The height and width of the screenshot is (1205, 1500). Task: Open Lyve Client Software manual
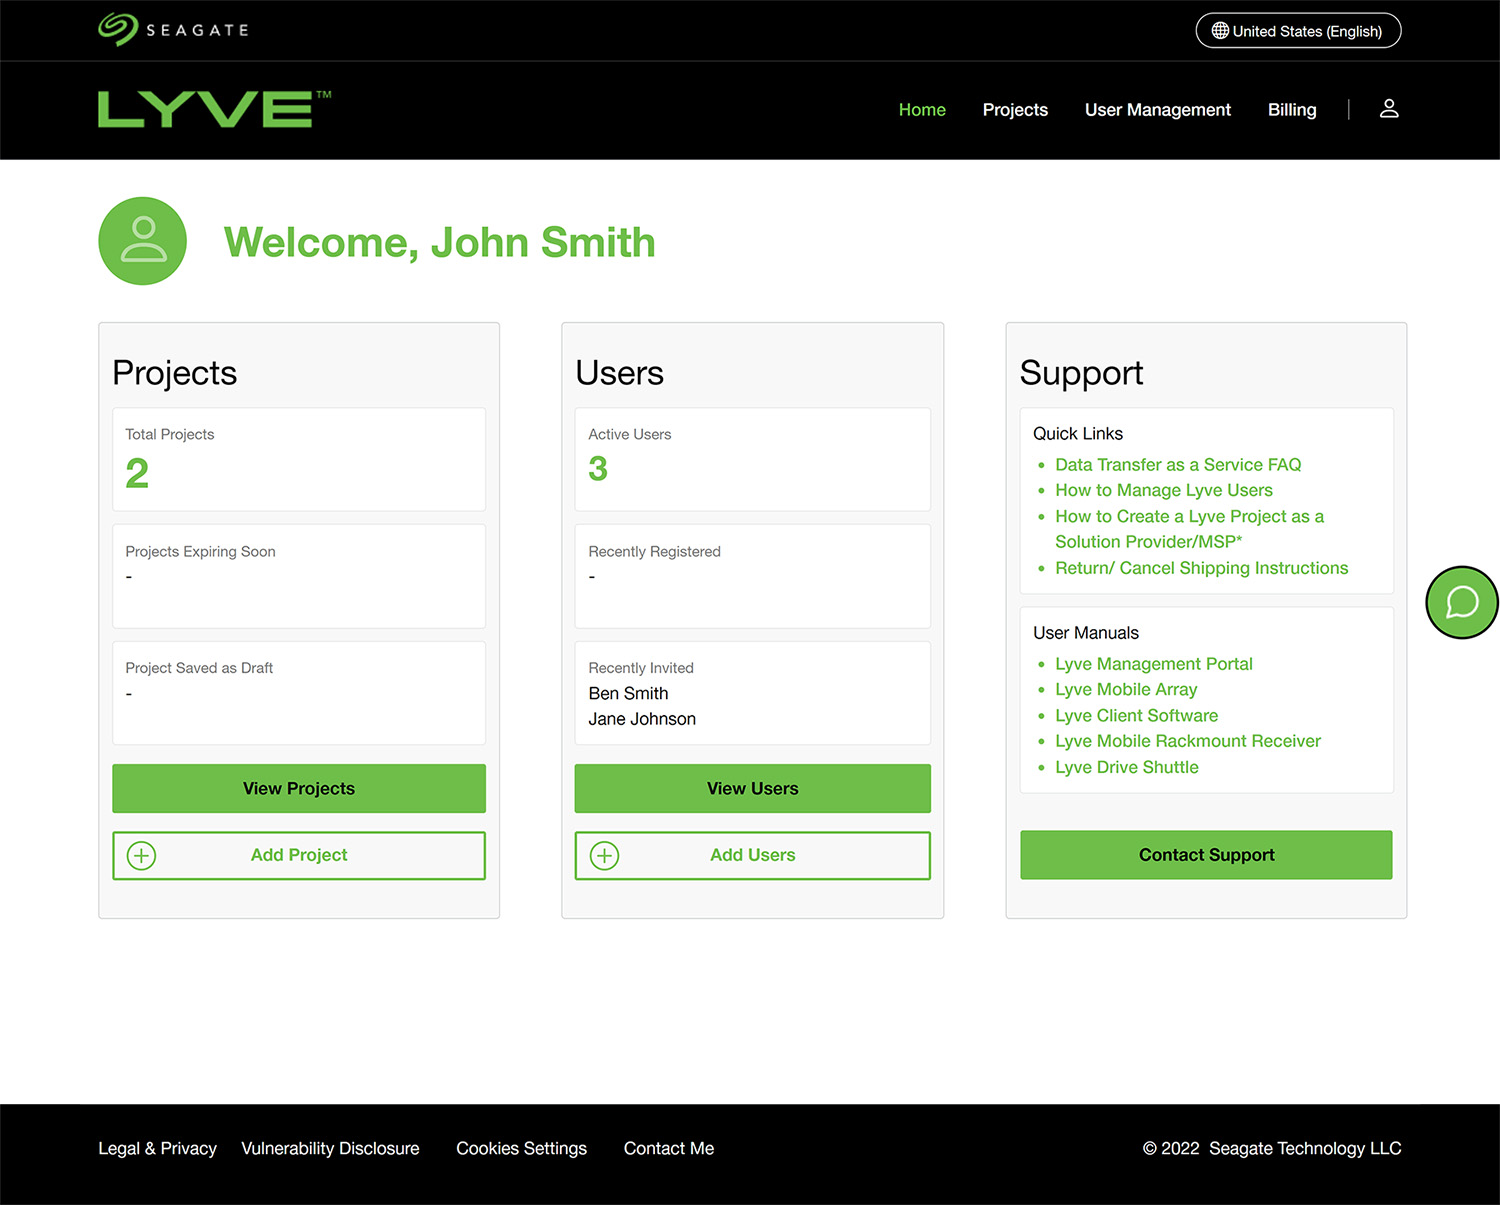point(1136,716)
